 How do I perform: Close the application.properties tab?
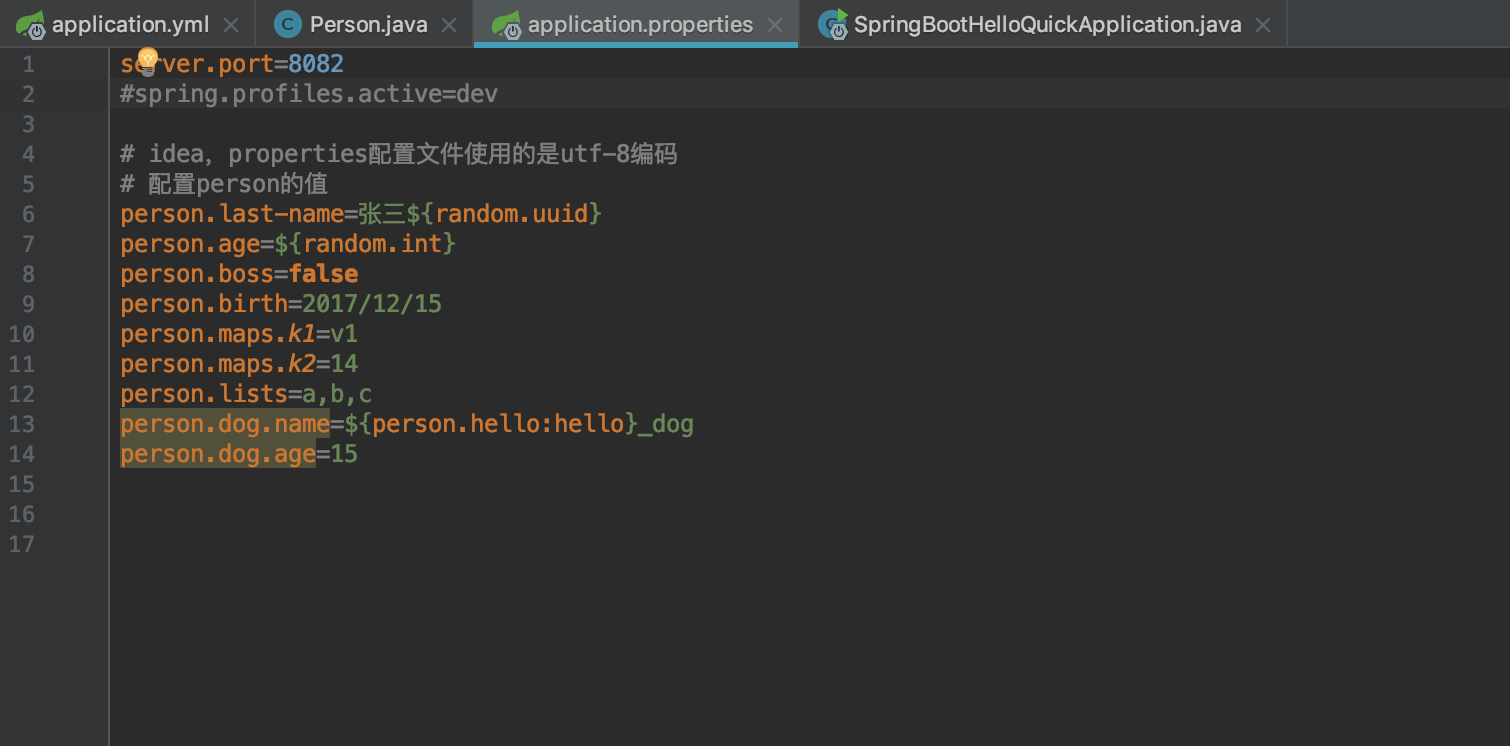tap(775, 25)
